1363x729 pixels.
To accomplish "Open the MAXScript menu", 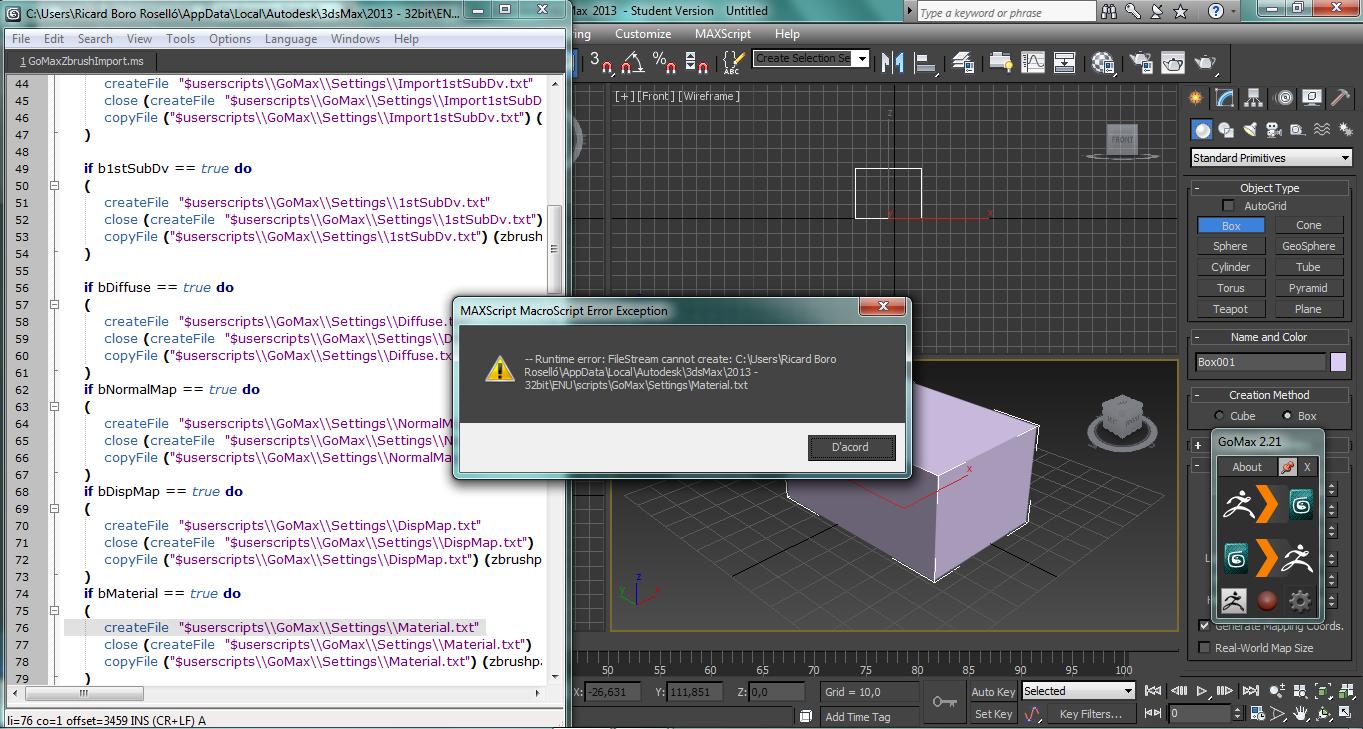I will pyautogui.click(x=722, y=34).
